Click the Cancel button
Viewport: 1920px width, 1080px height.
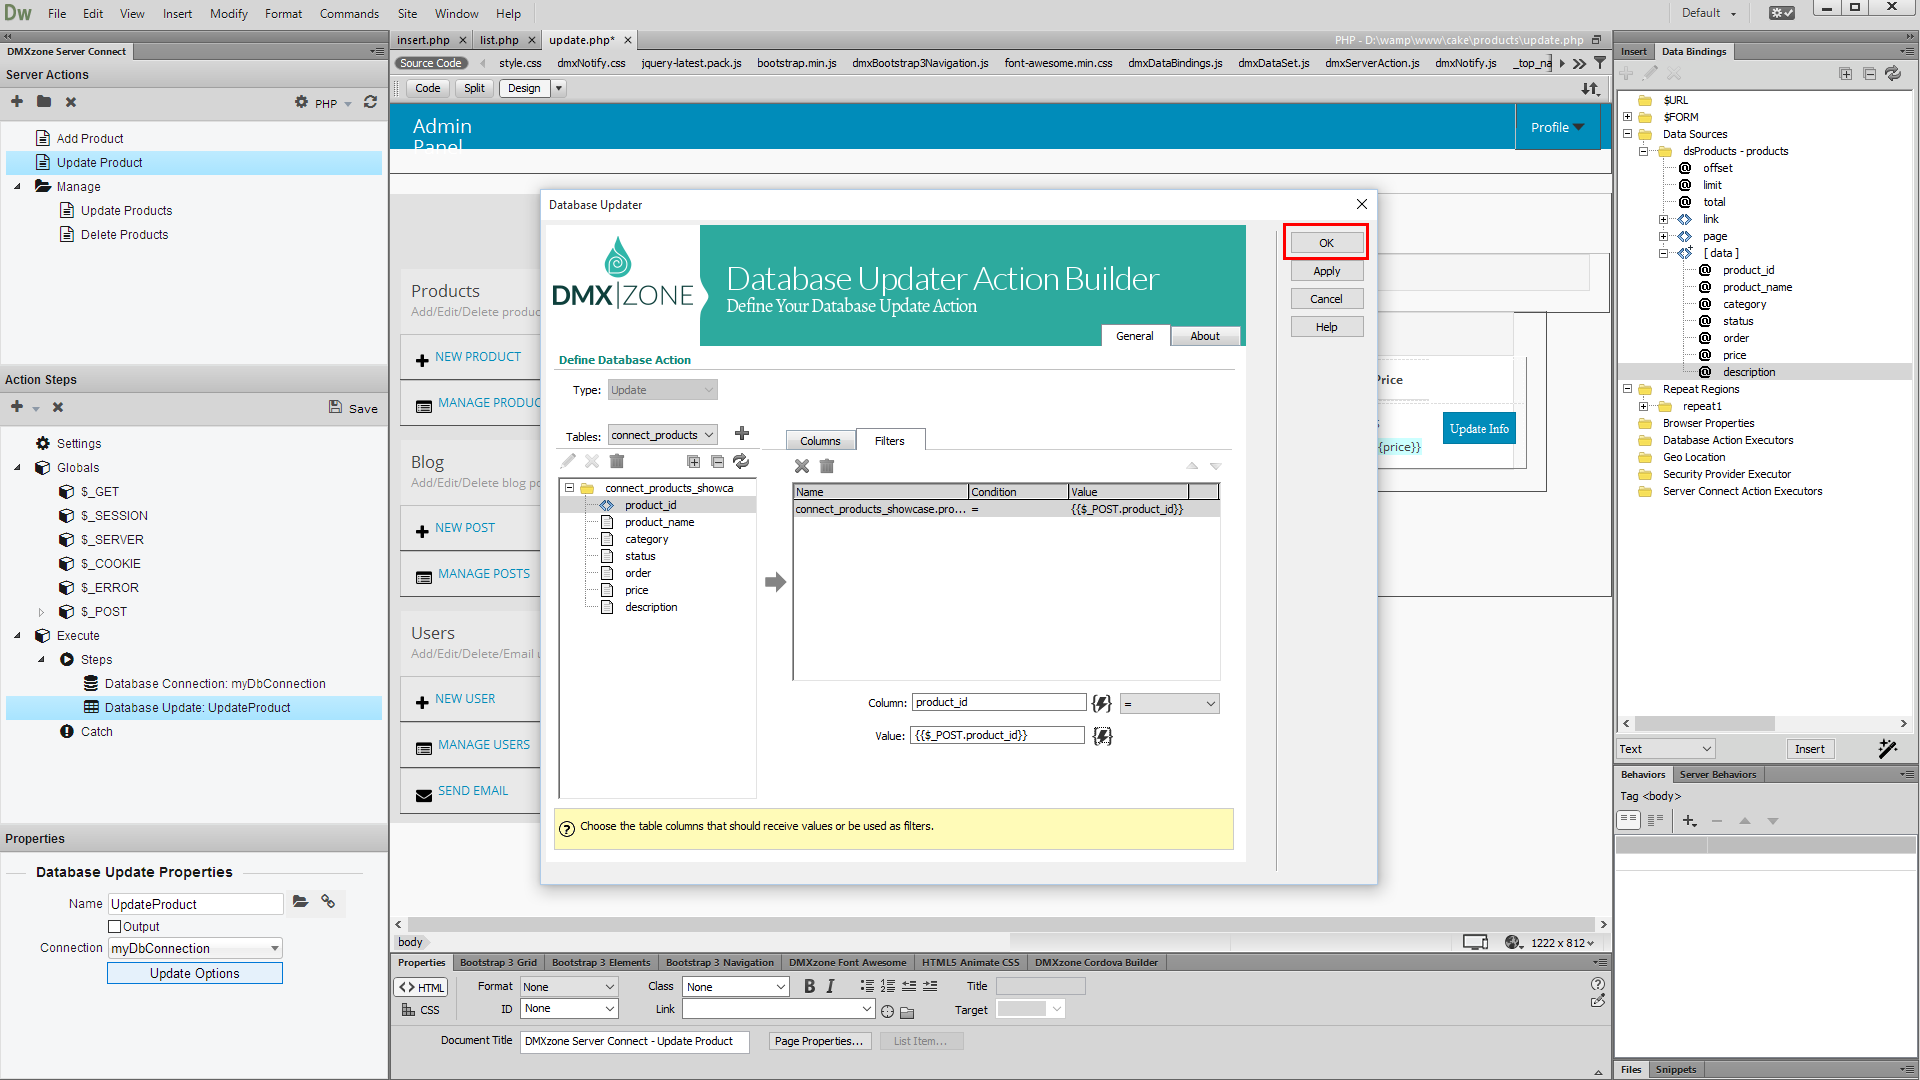1326,299
